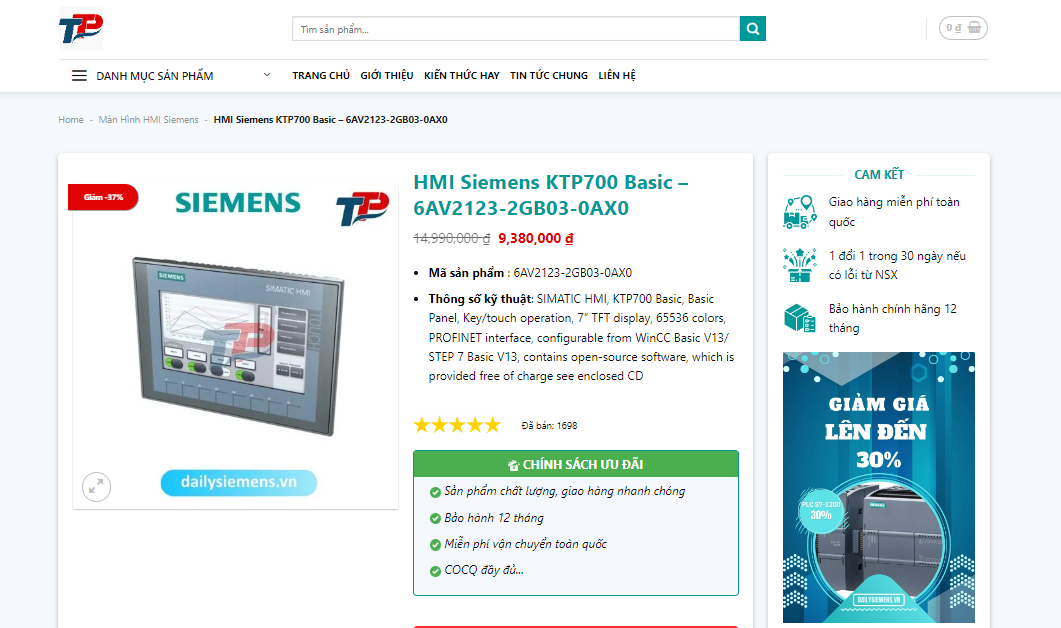1061x628 pixels.
Task: Click the TP logo on product image
Action: [363, 208]
